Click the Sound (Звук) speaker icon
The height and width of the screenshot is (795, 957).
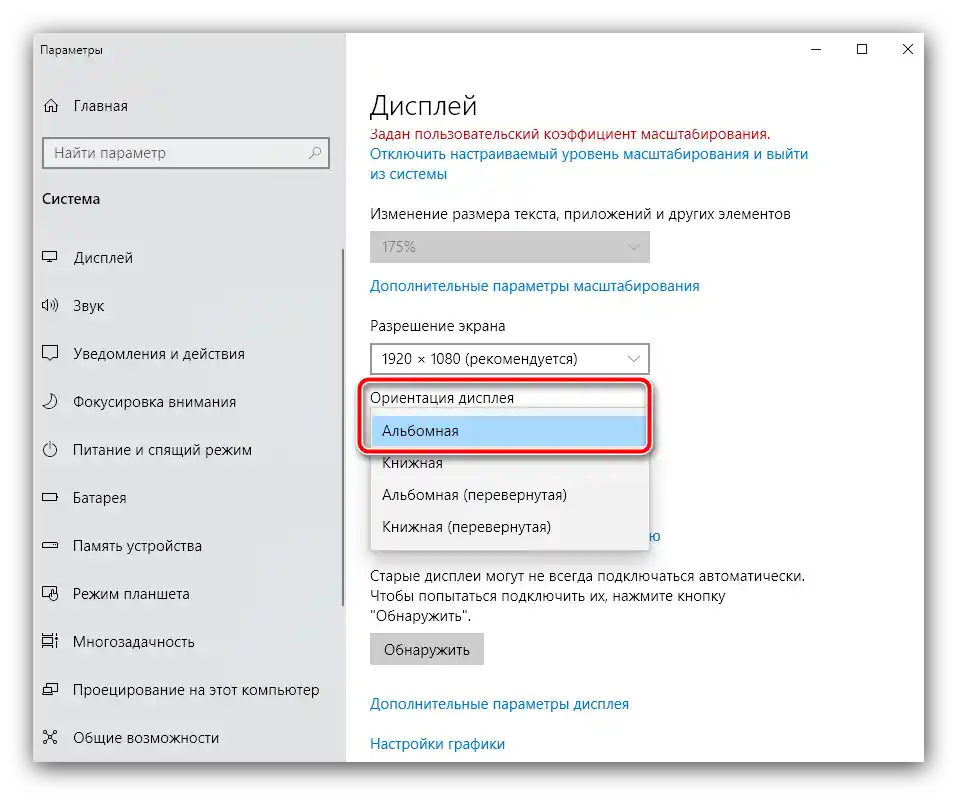coord(51,306)
